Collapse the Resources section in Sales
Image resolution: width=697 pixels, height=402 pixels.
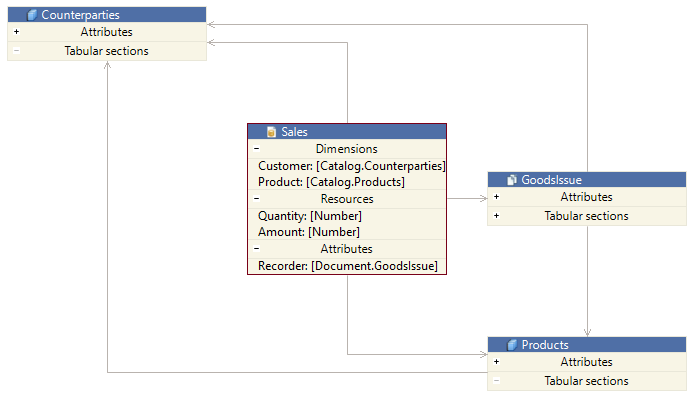point(256,199)
